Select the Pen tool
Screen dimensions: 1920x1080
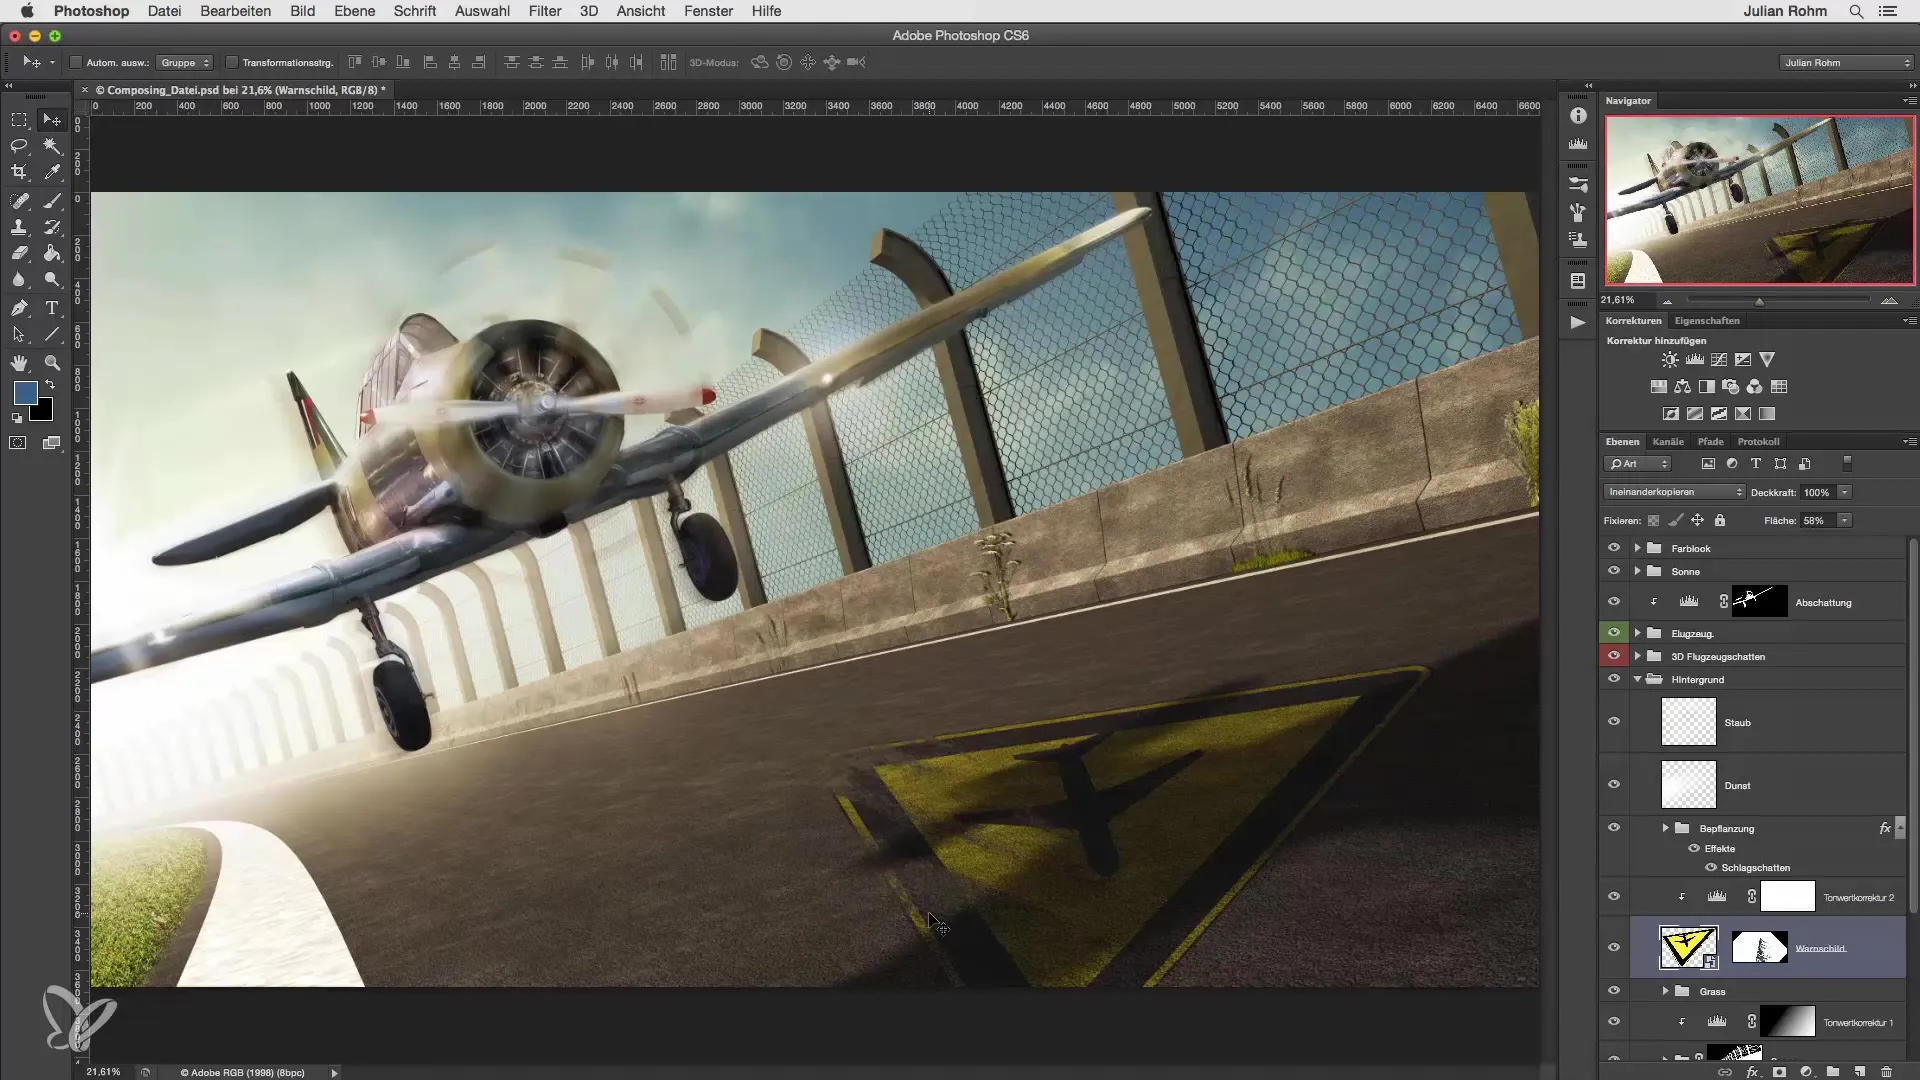(x=19, y=308)
